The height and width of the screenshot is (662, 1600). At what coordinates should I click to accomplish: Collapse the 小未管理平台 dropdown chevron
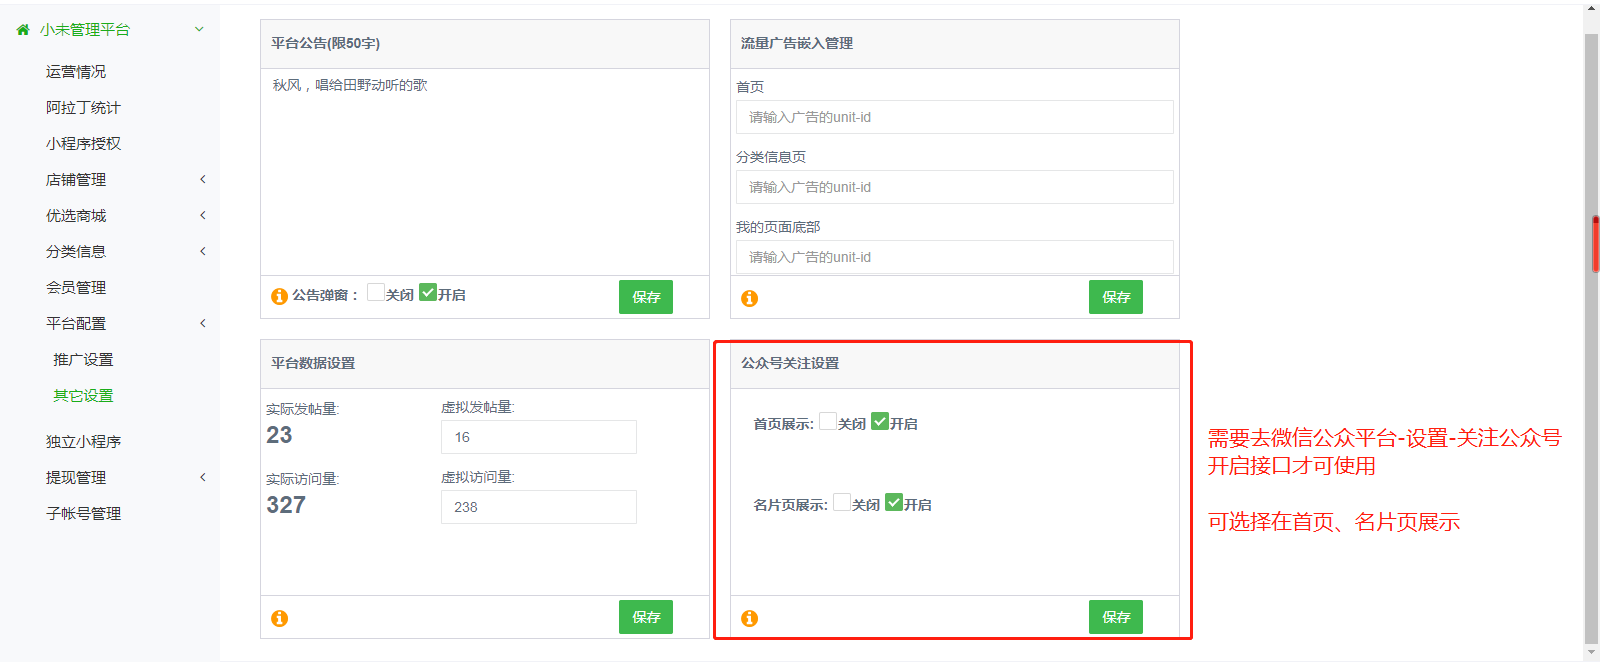point(199,30)
